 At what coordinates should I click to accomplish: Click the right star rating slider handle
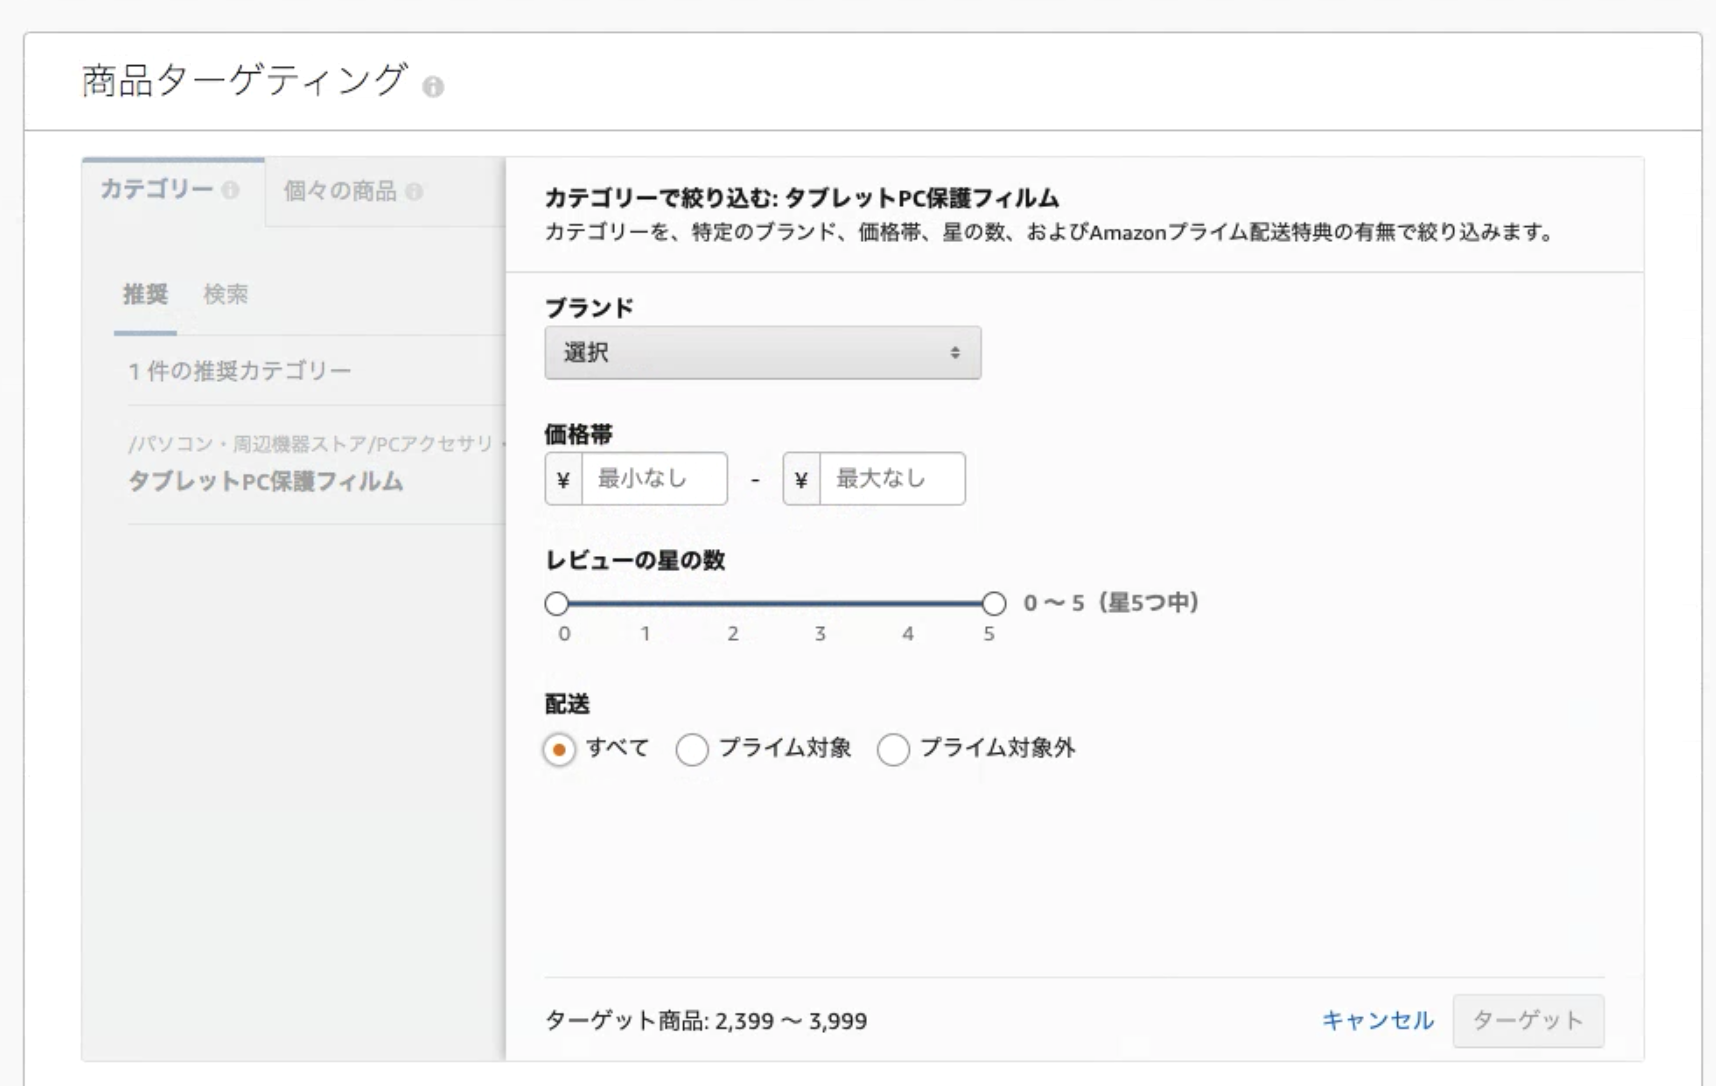pos(994,603)
